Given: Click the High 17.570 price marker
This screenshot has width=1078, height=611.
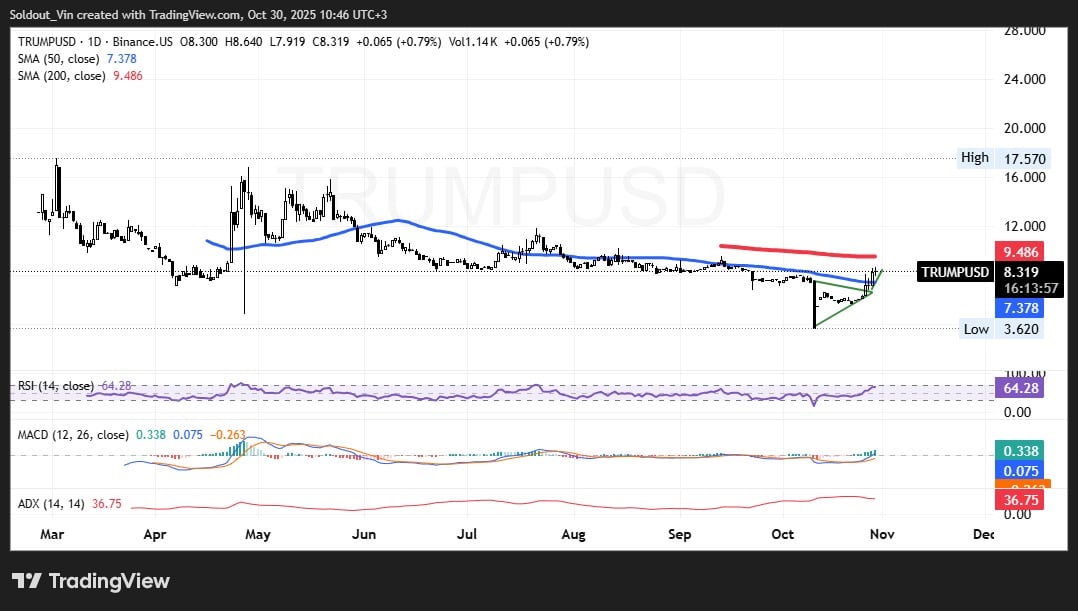Looking at the screenshot, I should (1001, 158).
